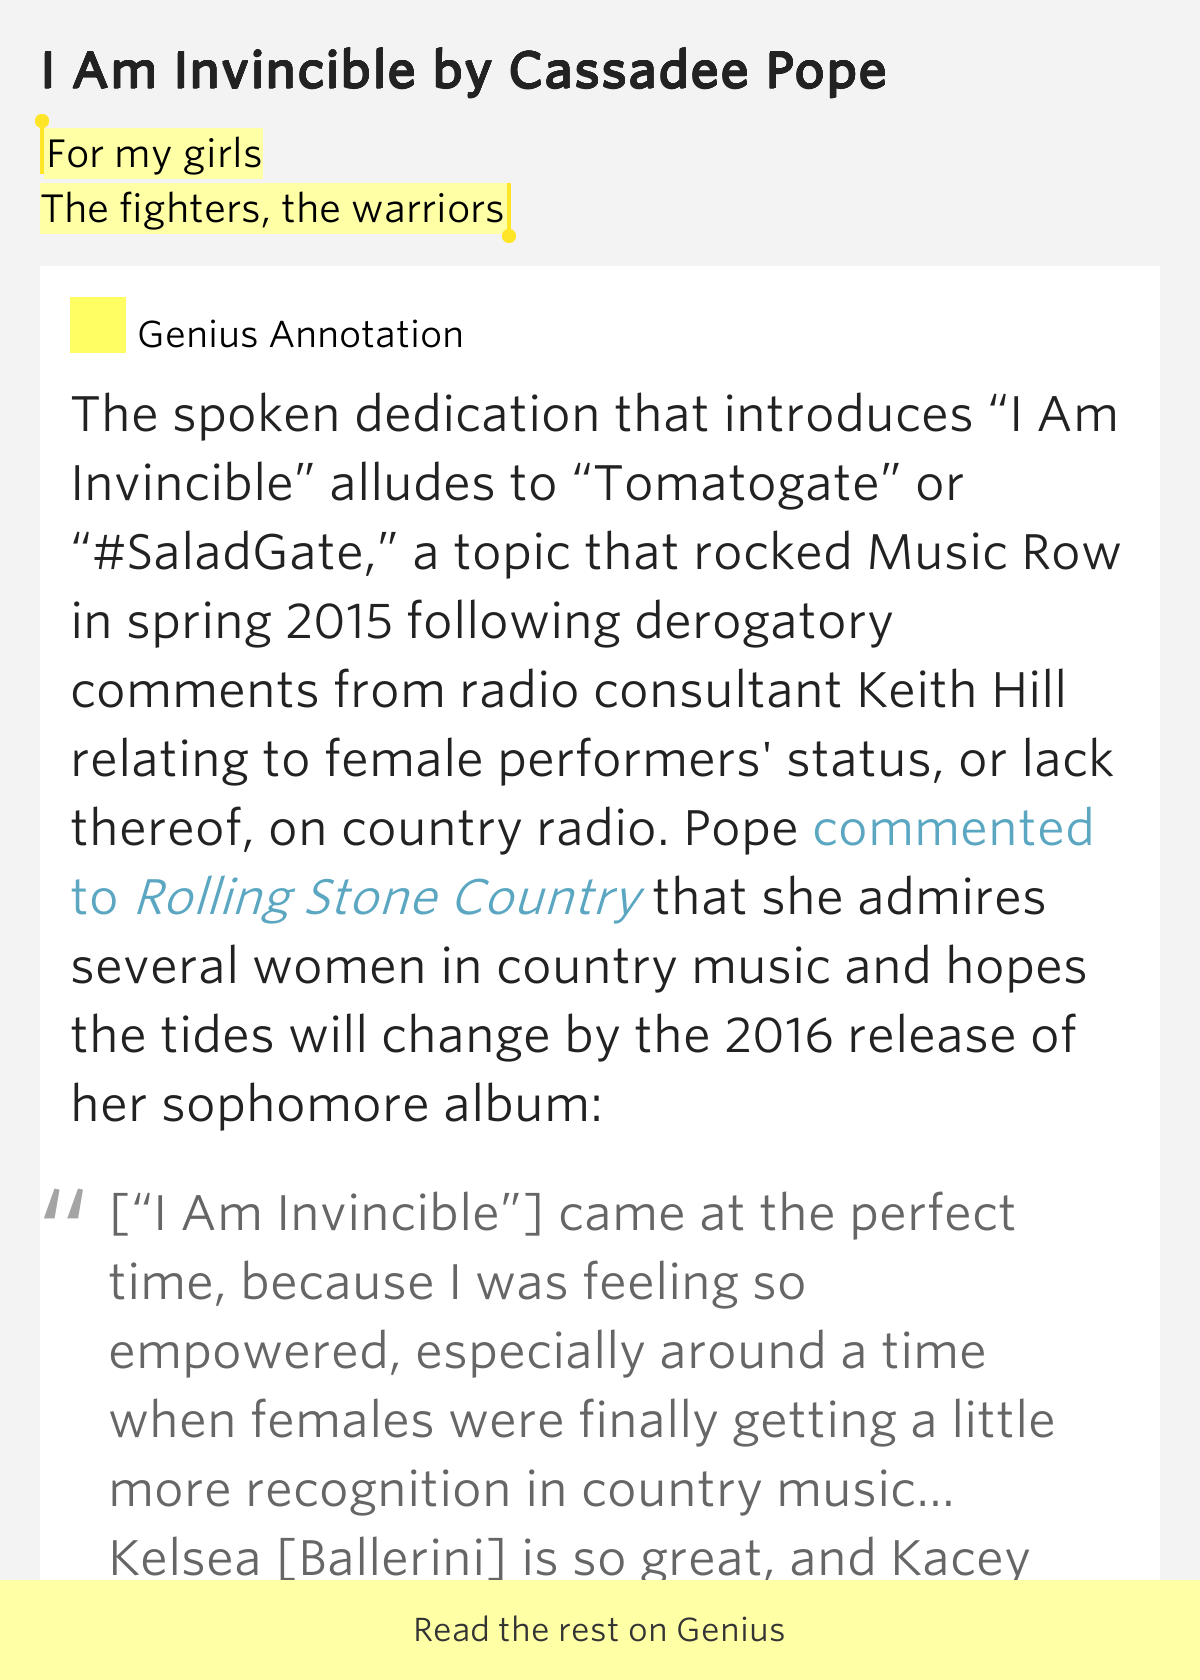Click the word "Tomatogate" in the annotation
This screenshot has height=1680, width=1200.
[738, 484]
